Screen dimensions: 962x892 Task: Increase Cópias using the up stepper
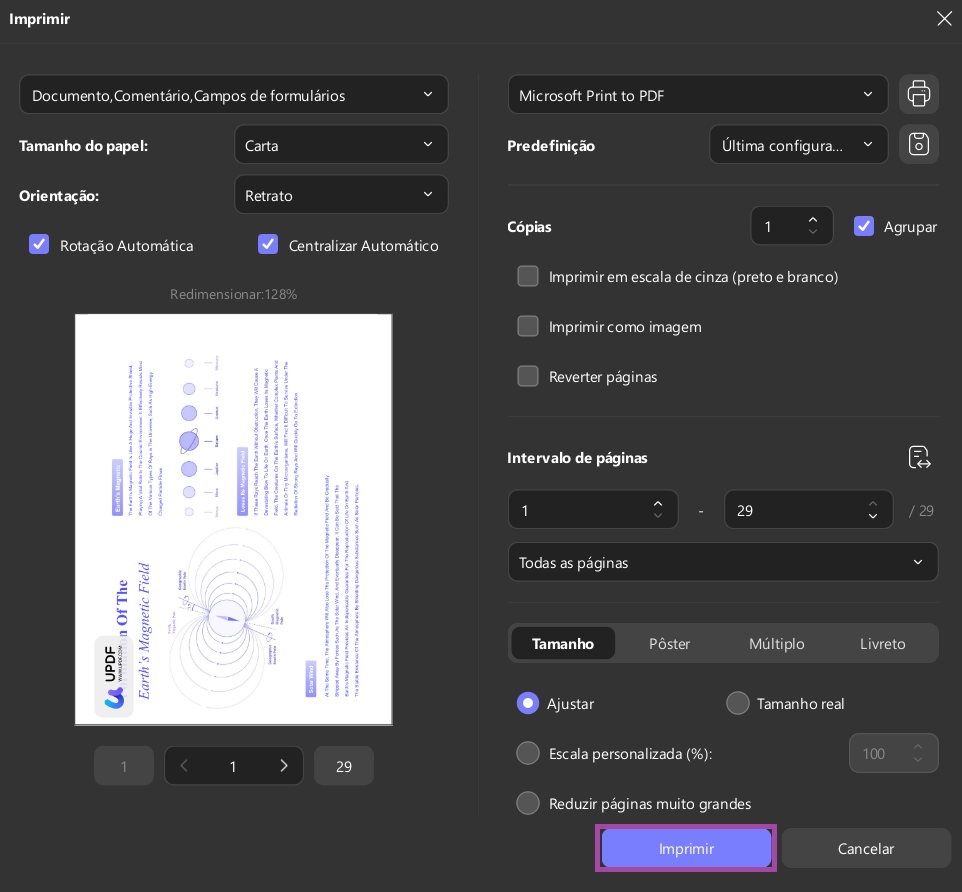[x=813, y=219]
